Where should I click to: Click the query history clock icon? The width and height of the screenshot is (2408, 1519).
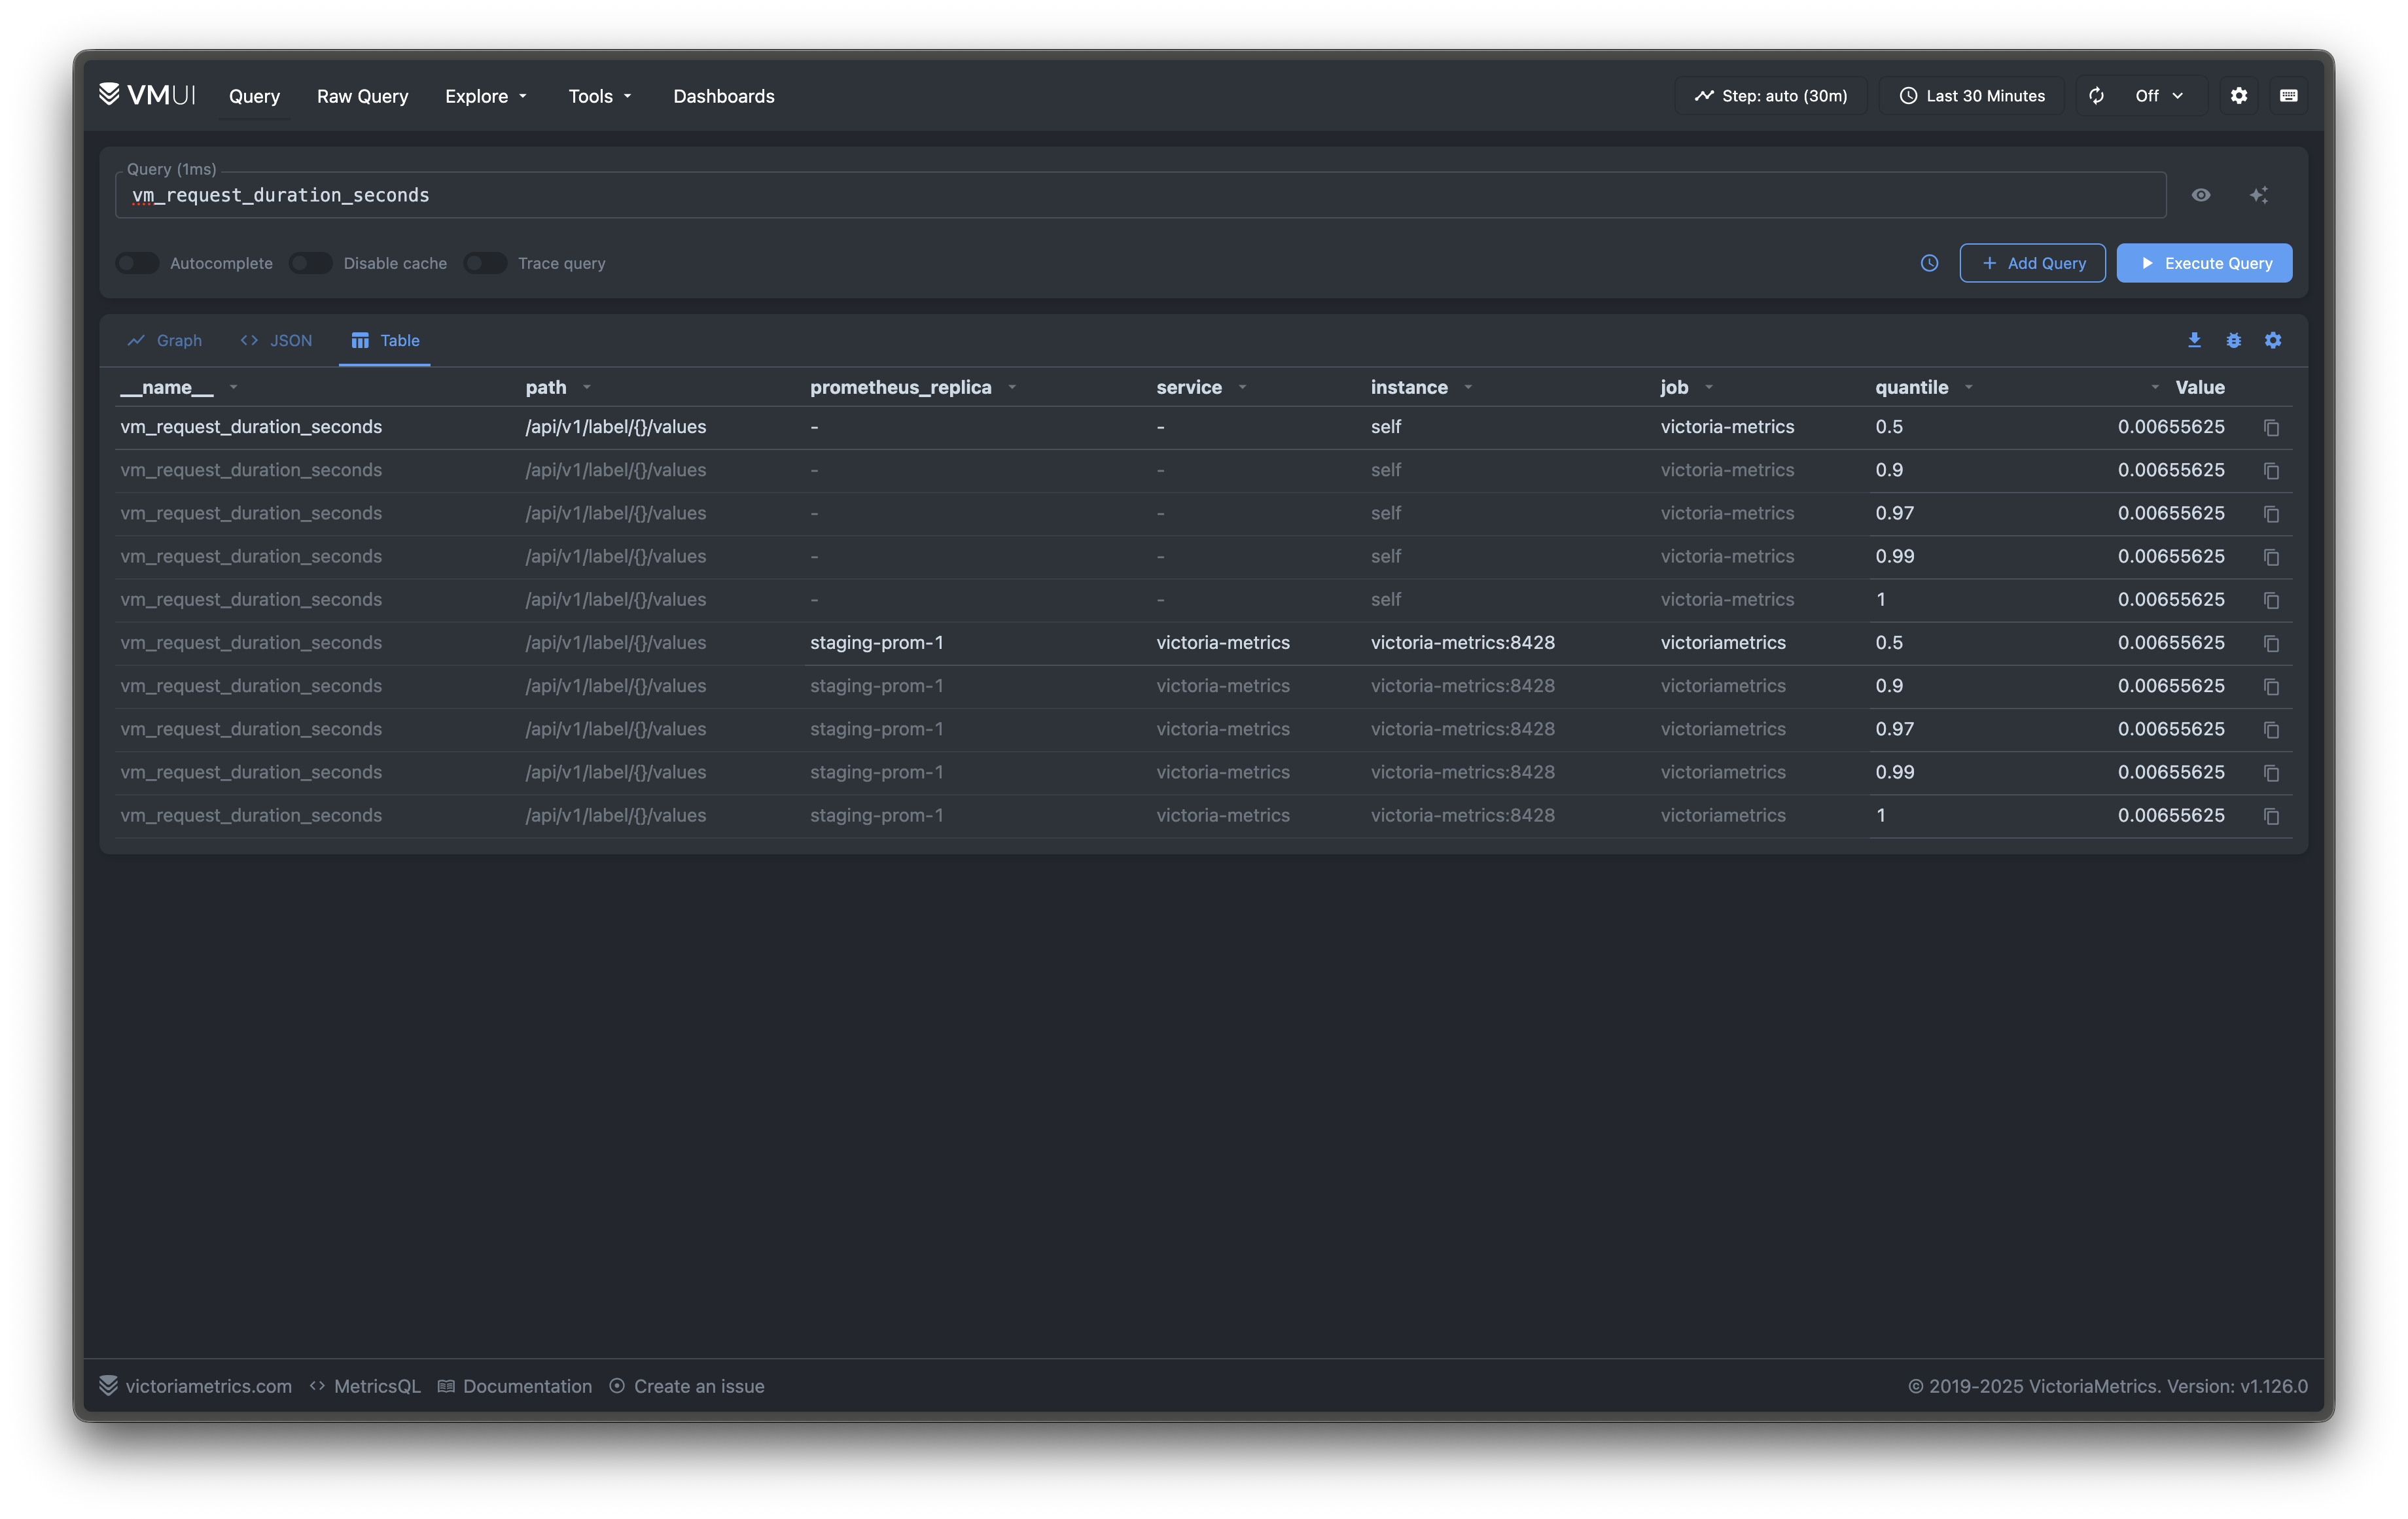click(x=1929, y=263)
